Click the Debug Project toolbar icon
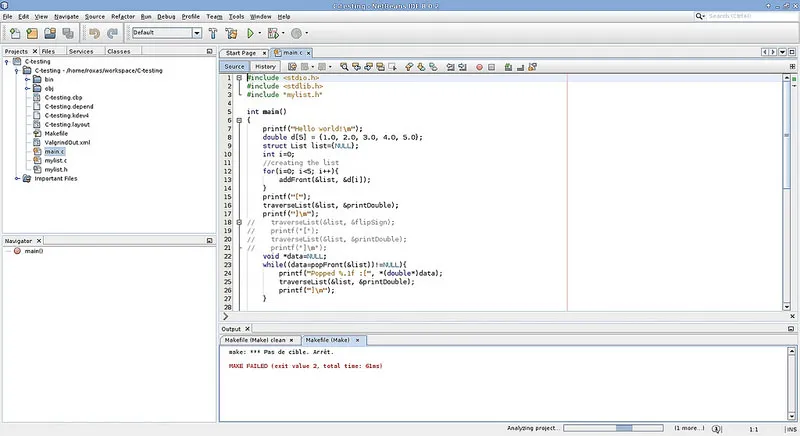This screenshot has height=436, width=800. [x=275, y=33]
